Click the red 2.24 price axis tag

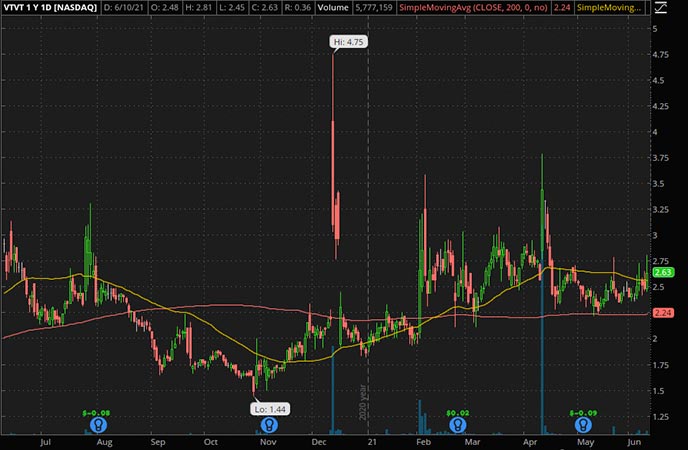pyautogui.click(x=662, y=313)
